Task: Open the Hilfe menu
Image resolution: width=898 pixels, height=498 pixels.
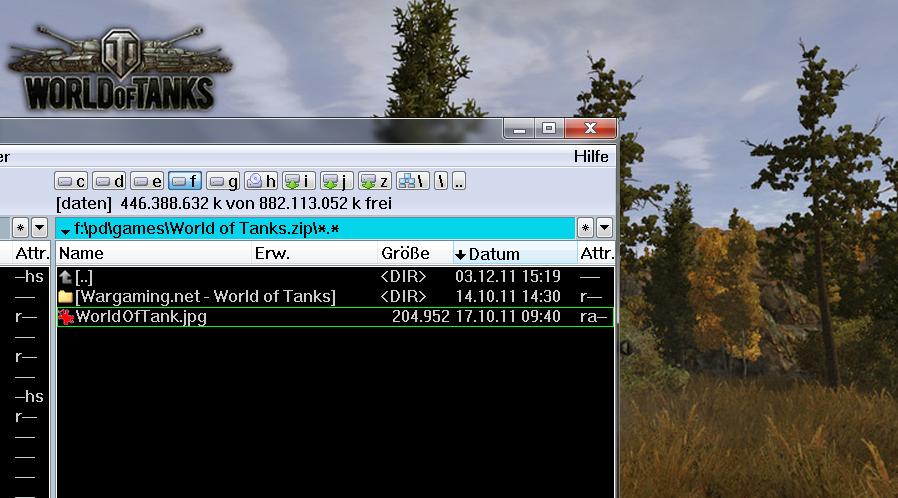Action: click(x=591, y=156)
